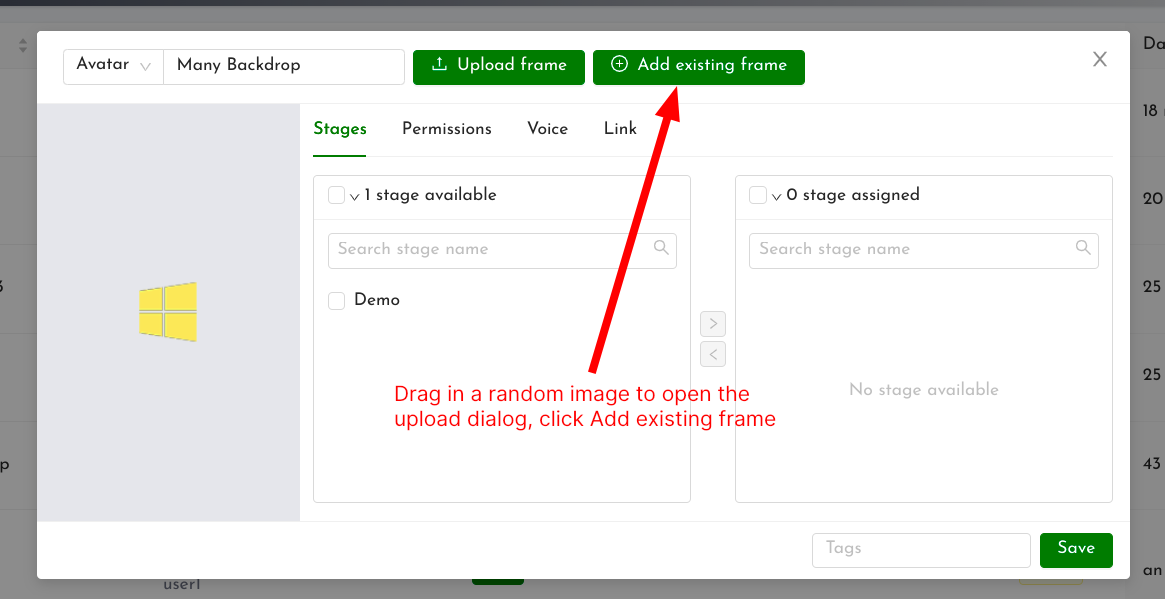Image resolution: width=1165 pixels, height=599 pixels.
Task: Click the upload icon on Upload frame button
Action: 440,67
